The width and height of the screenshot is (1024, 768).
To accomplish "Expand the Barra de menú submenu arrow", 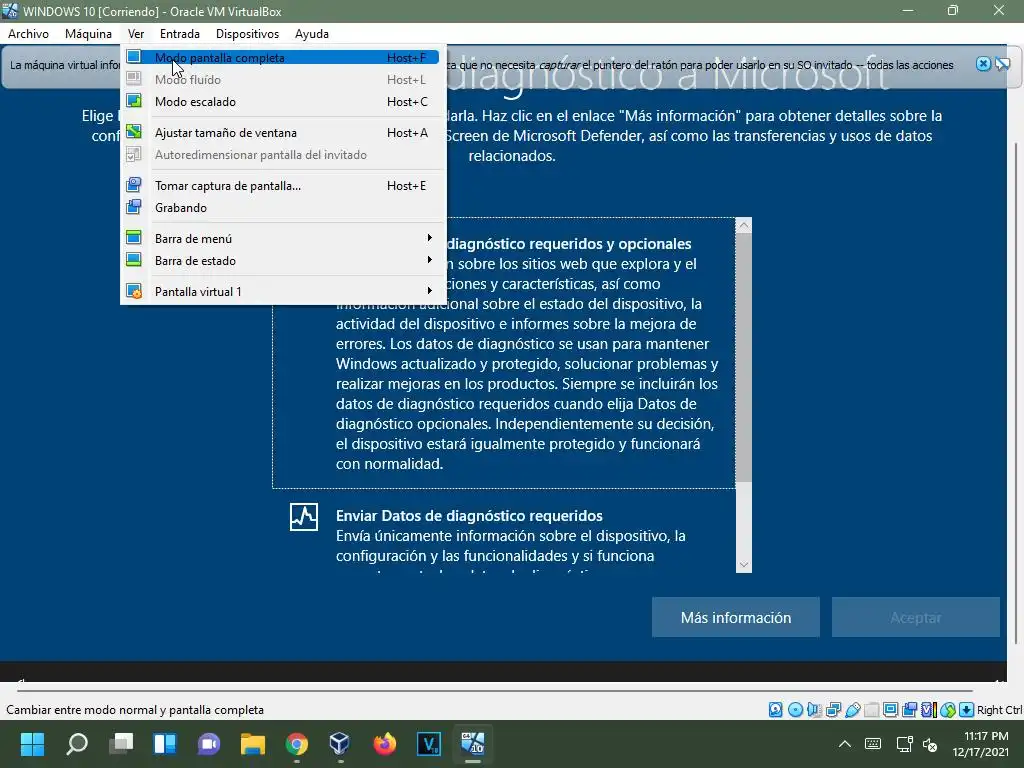I will click(x=429, y=238).
